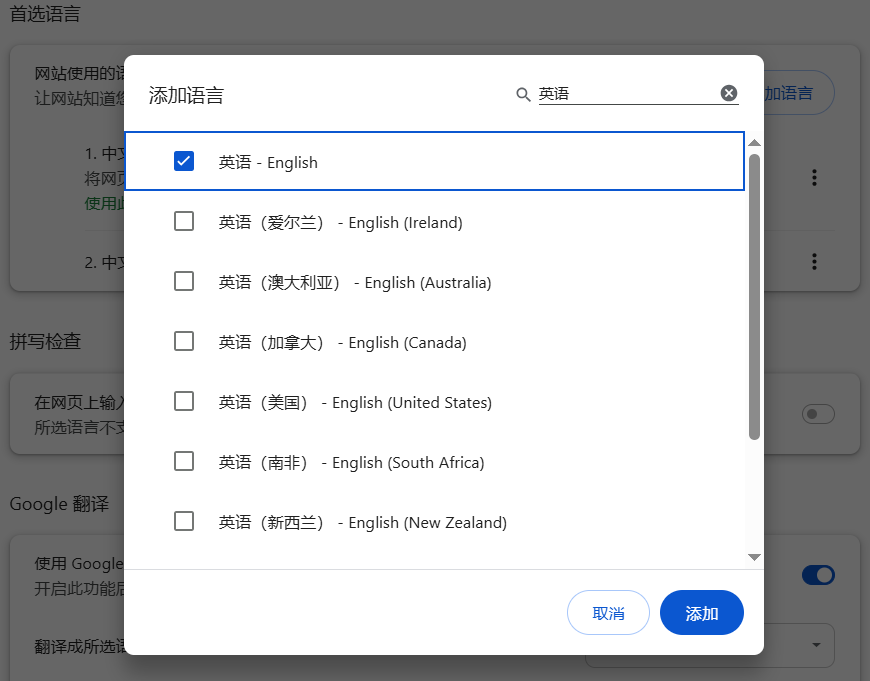Click the language list scrollbar thumb
The height and width of the screenshot is (681, 870).
tap(755, 295)
